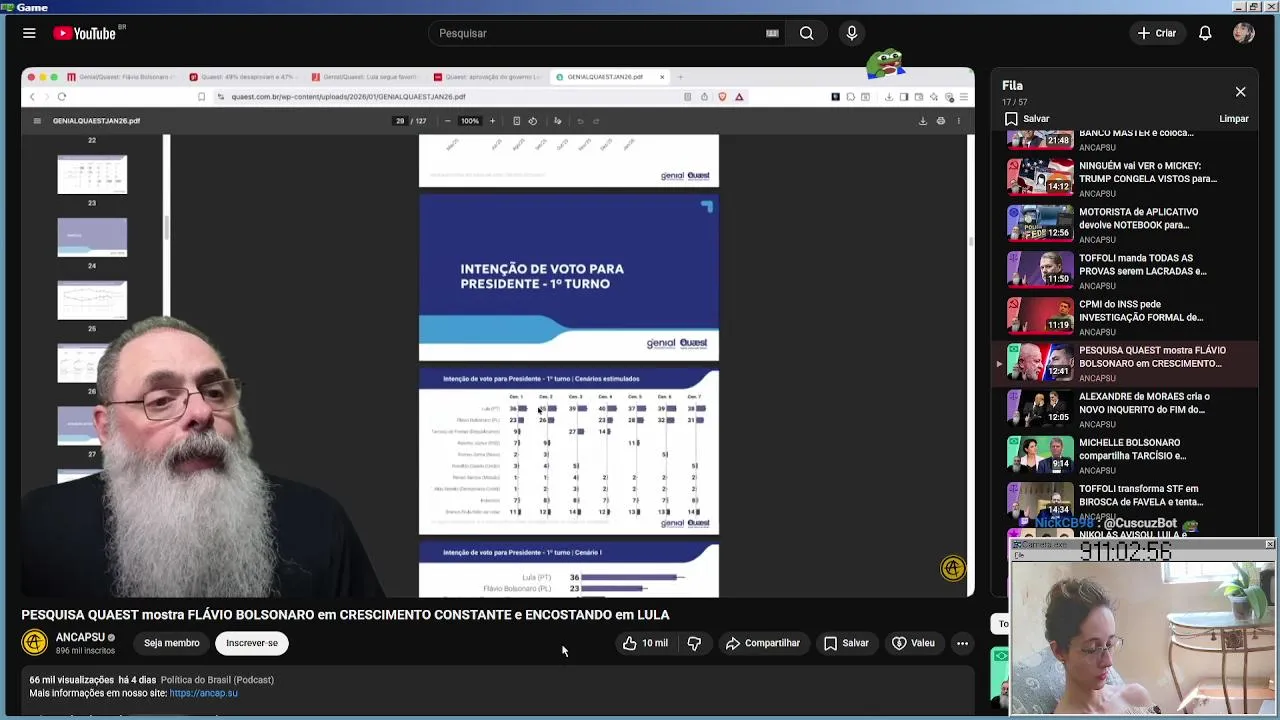
Task: Click the PDF zoom out minus button
Action: click(x=447, y=121)
